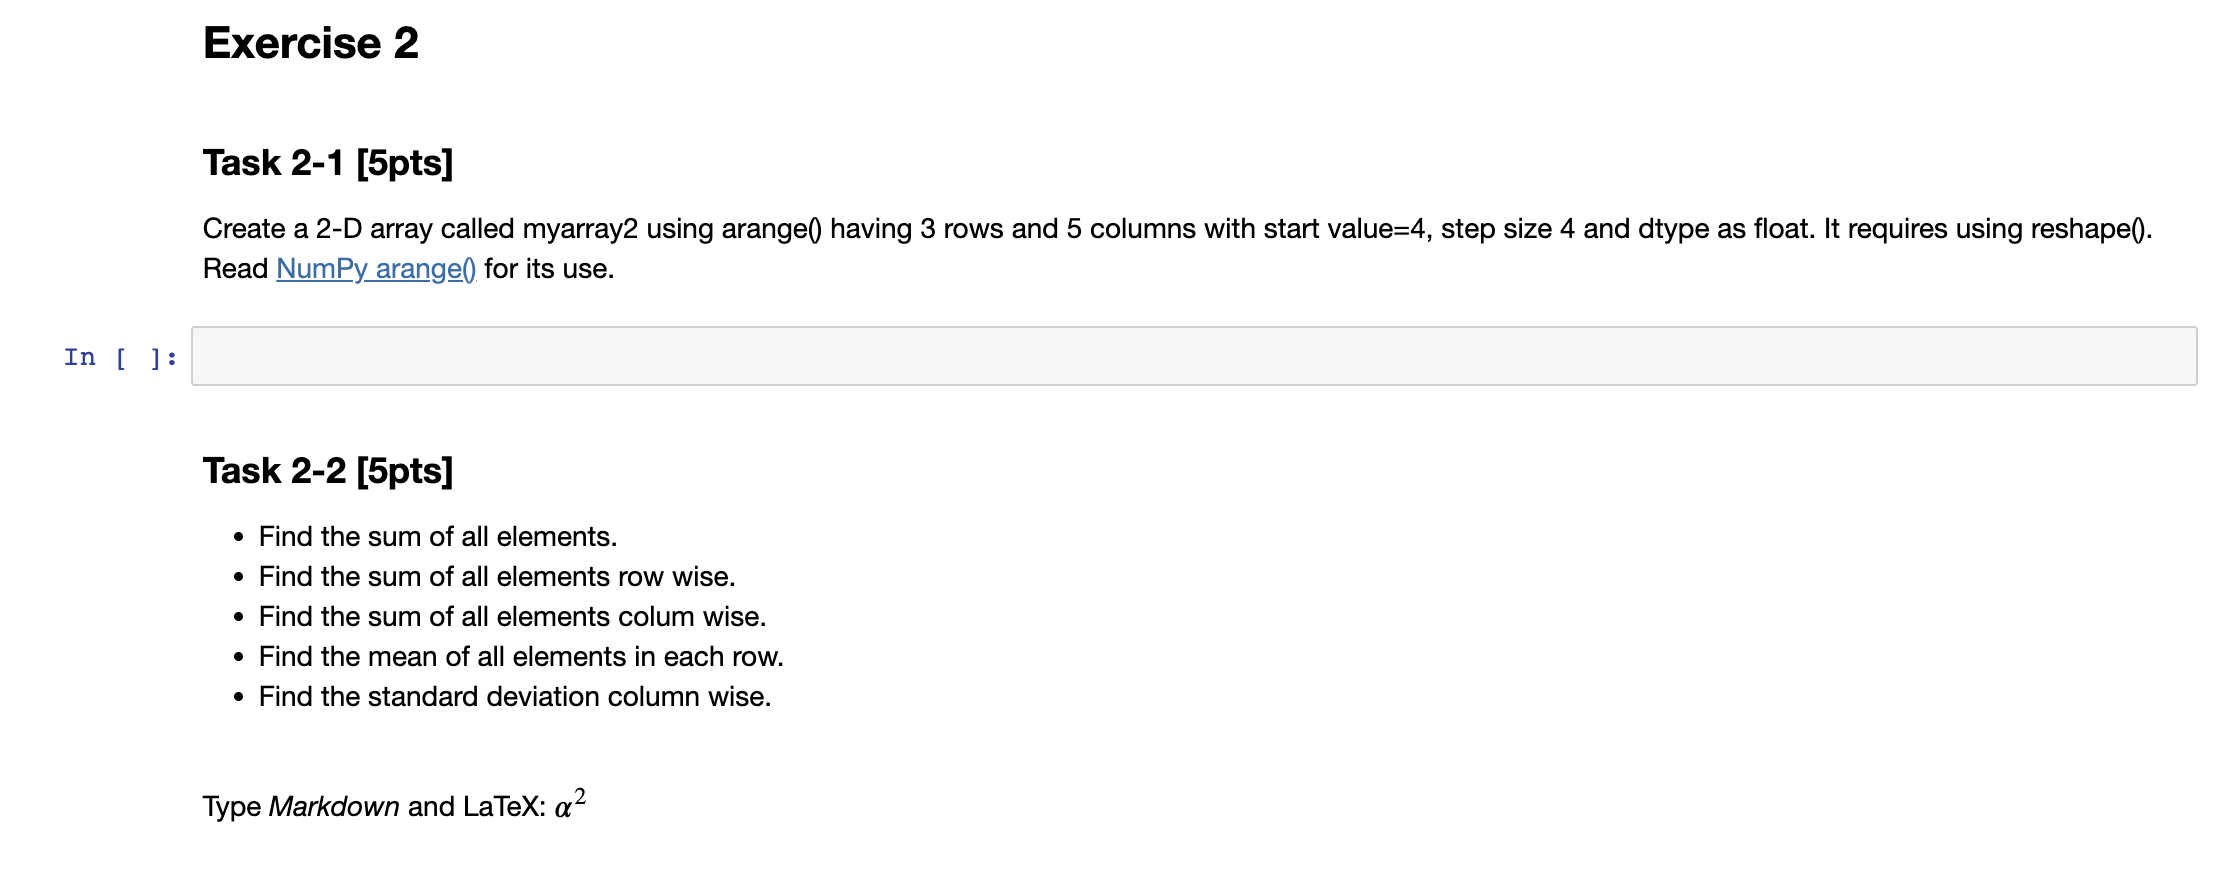This screenshot has height=874, width=2220.
Task: Select the Exercise 2 heading
Action: point(310,43)
